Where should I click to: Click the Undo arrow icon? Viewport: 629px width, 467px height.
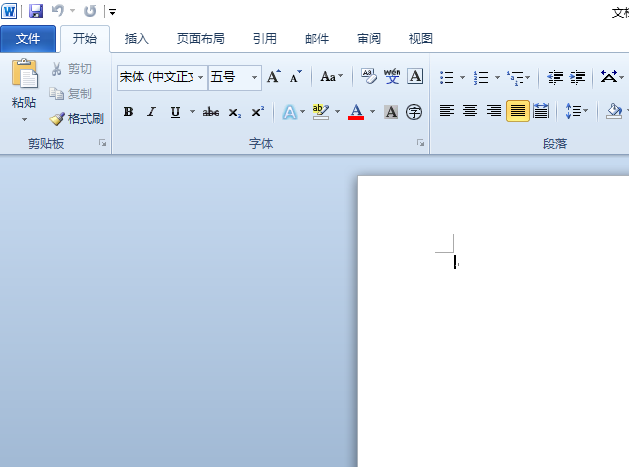[58, 11]
